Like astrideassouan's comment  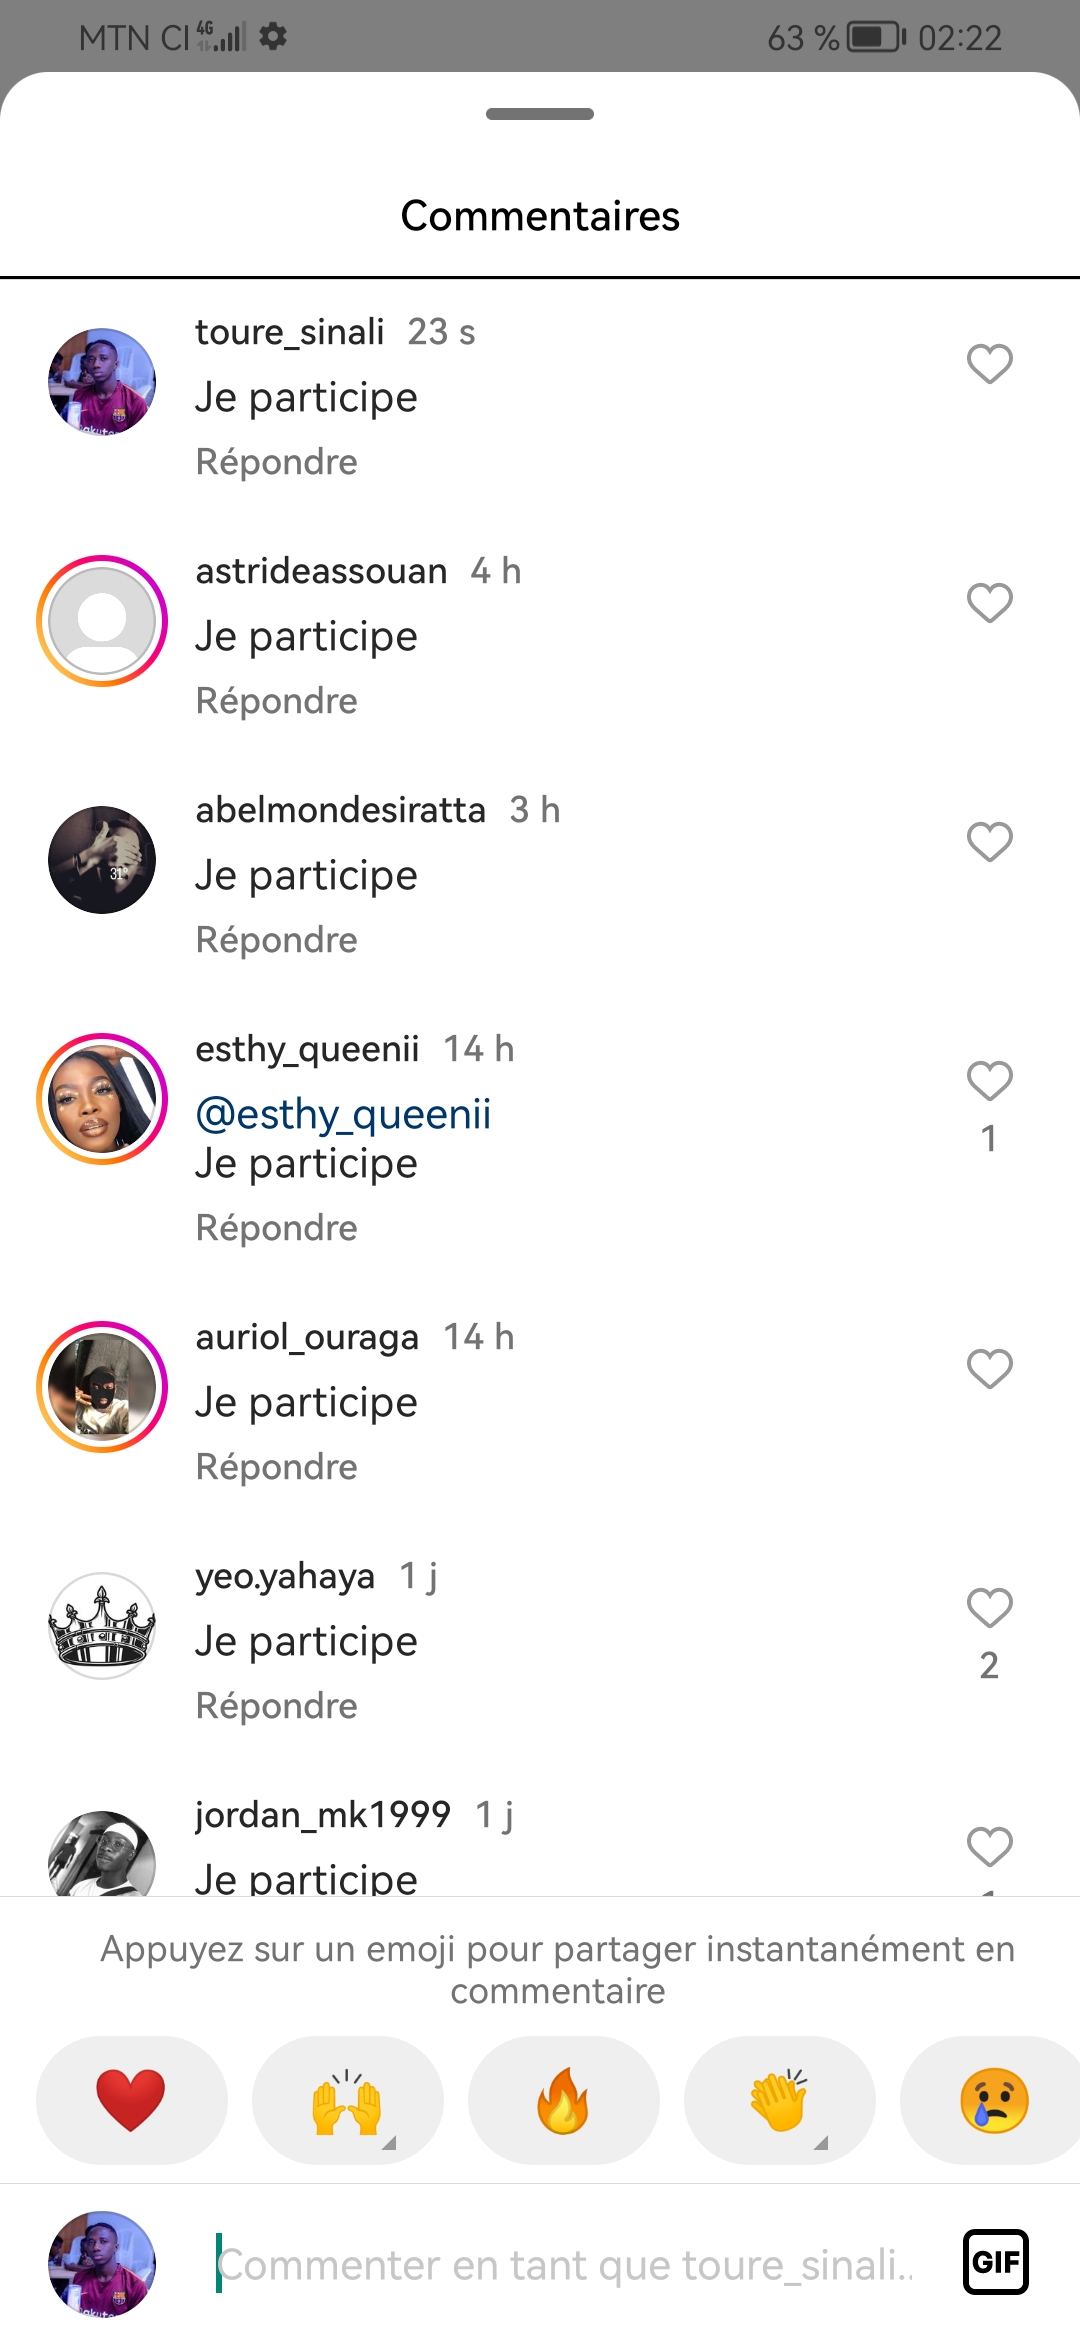tap(989, 603)
